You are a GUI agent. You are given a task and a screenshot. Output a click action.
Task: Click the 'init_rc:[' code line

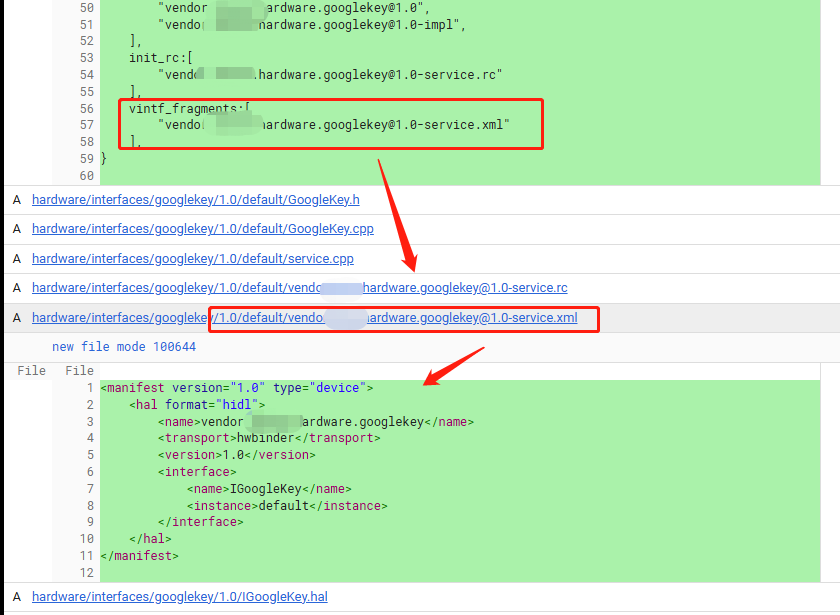click(x=161, y=58)
